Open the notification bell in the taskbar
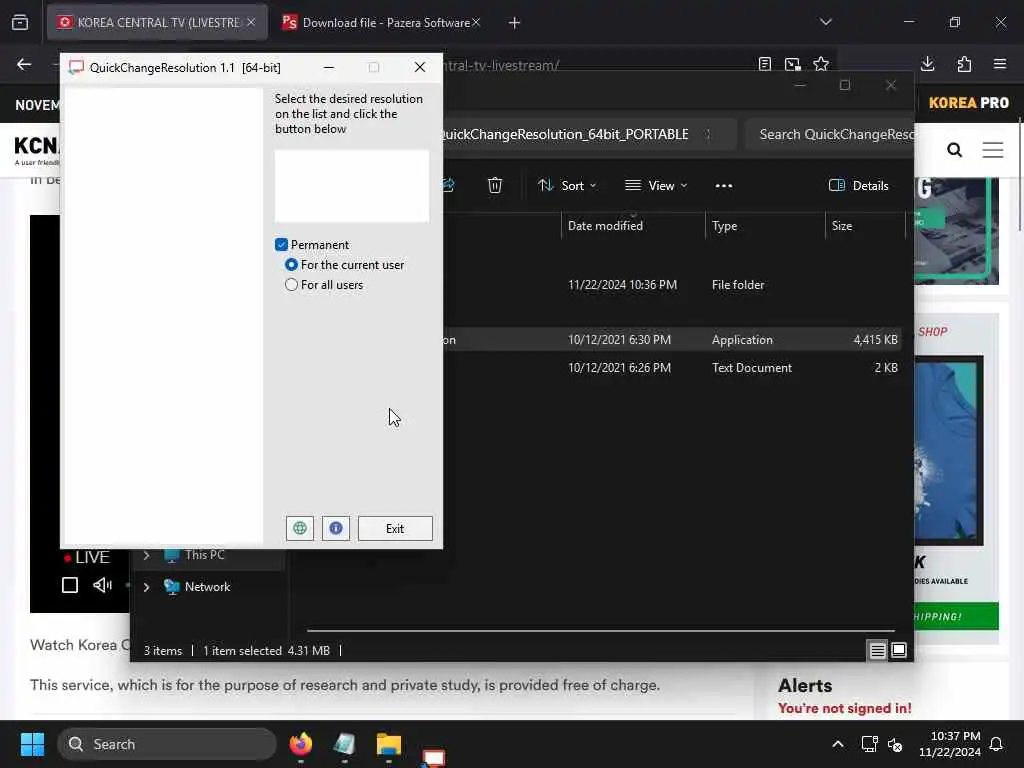The image size is (1024, 768). [x=997, y=744]
